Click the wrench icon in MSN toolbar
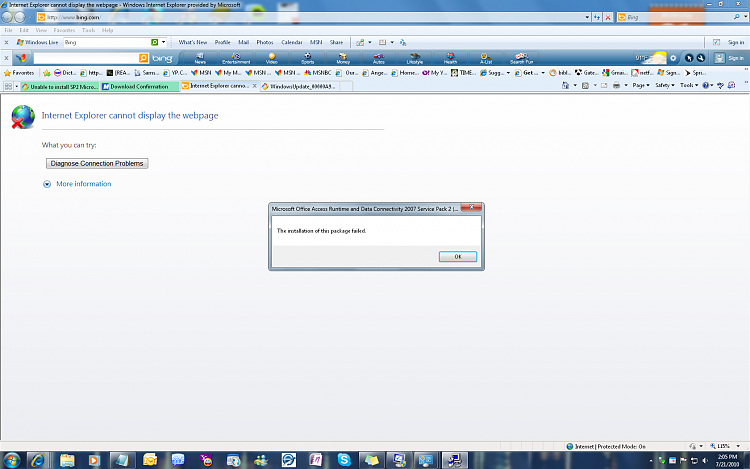750x469 pixels. point(701,58)
